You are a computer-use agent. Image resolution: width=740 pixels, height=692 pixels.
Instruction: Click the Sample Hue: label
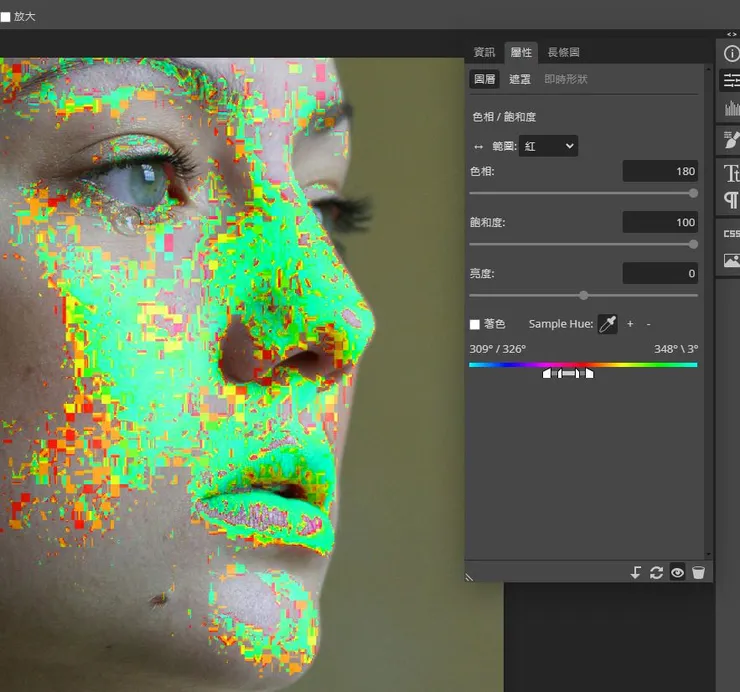(x=561, y=324)
